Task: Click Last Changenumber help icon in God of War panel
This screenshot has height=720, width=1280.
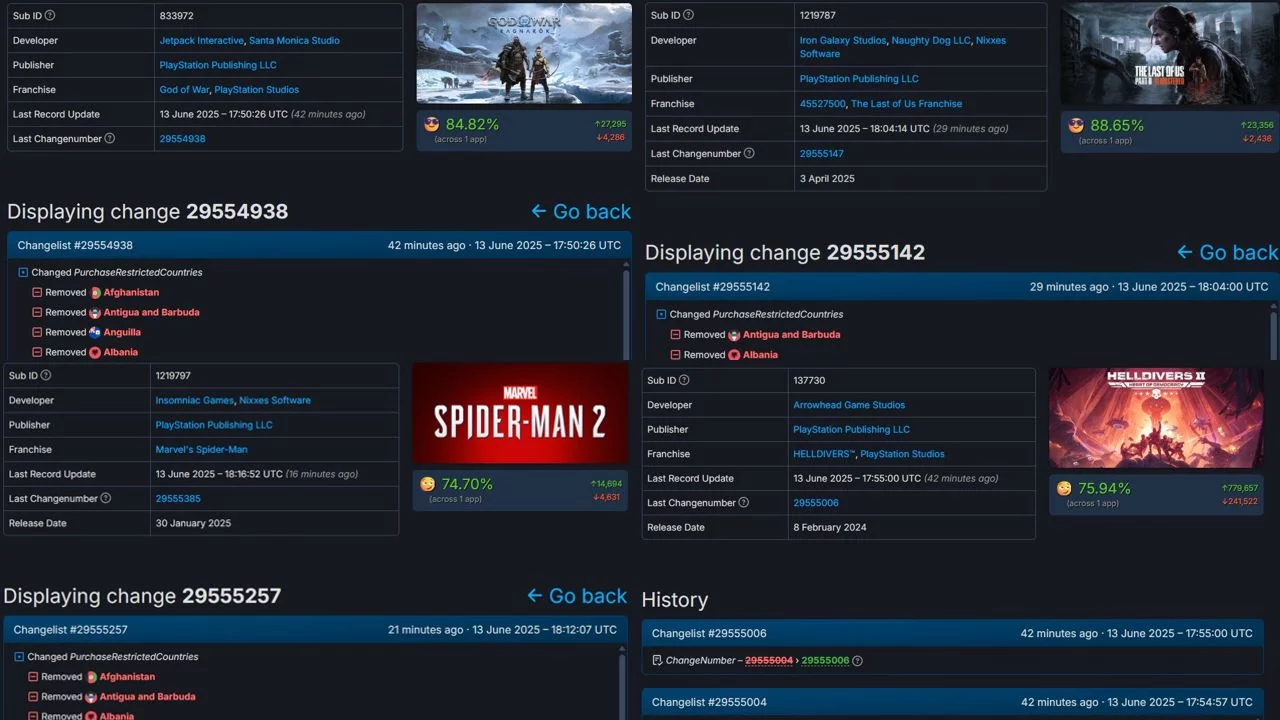Action: [x=110, y=139]
